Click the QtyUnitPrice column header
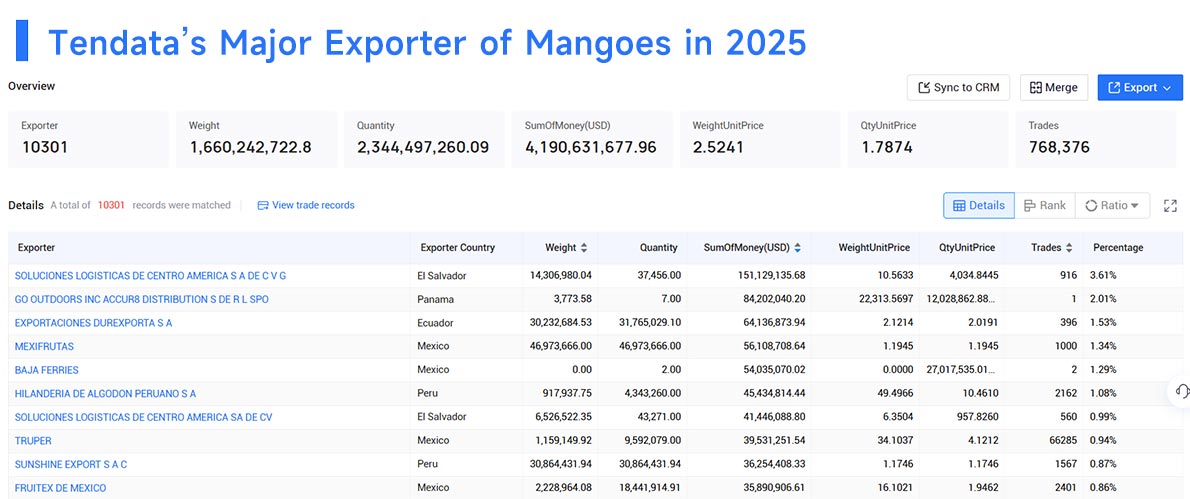The height and width of the screenshot is (499, 1190). tap(968, 247)
